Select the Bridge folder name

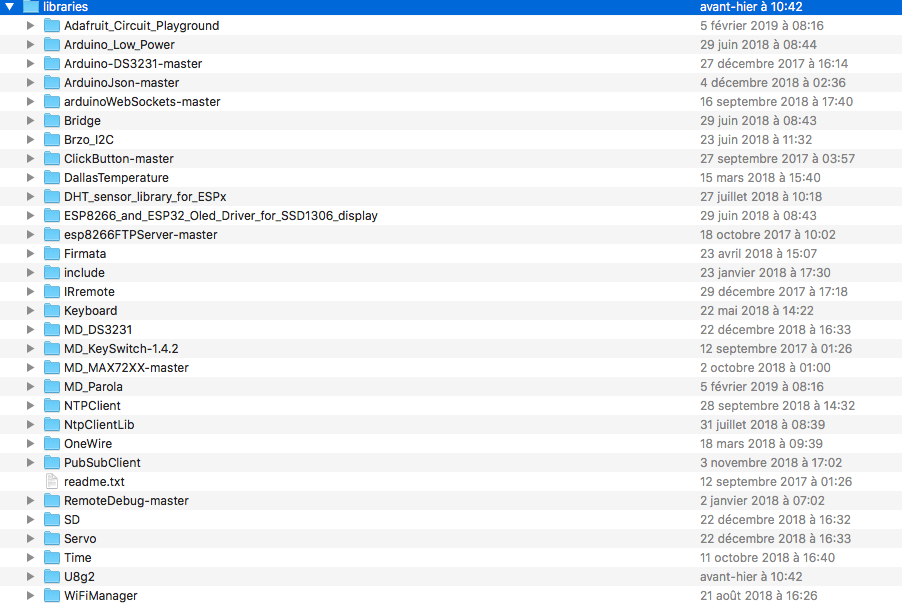pos(82,121)
